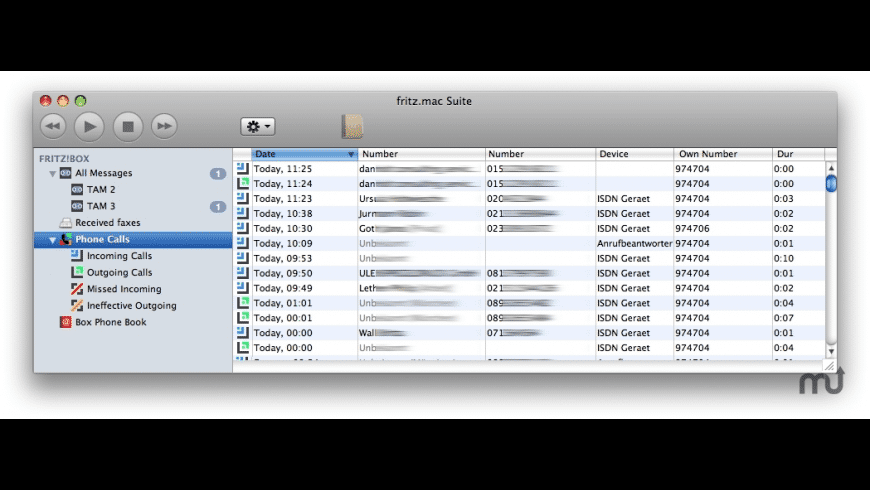Image resolution: width=870 pixels, height=490 pixels.
Task: Click the Phone Calls handset icon
Action: click(x=65, y=239)
